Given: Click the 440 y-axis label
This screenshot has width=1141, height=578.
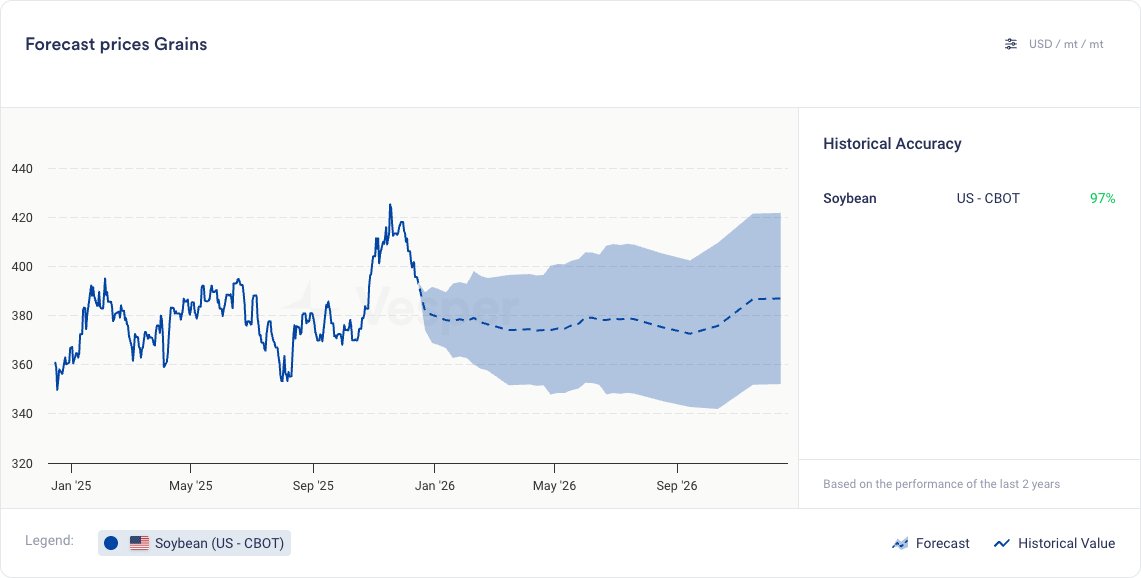Looking at the screenshot, I should (22, 169).
